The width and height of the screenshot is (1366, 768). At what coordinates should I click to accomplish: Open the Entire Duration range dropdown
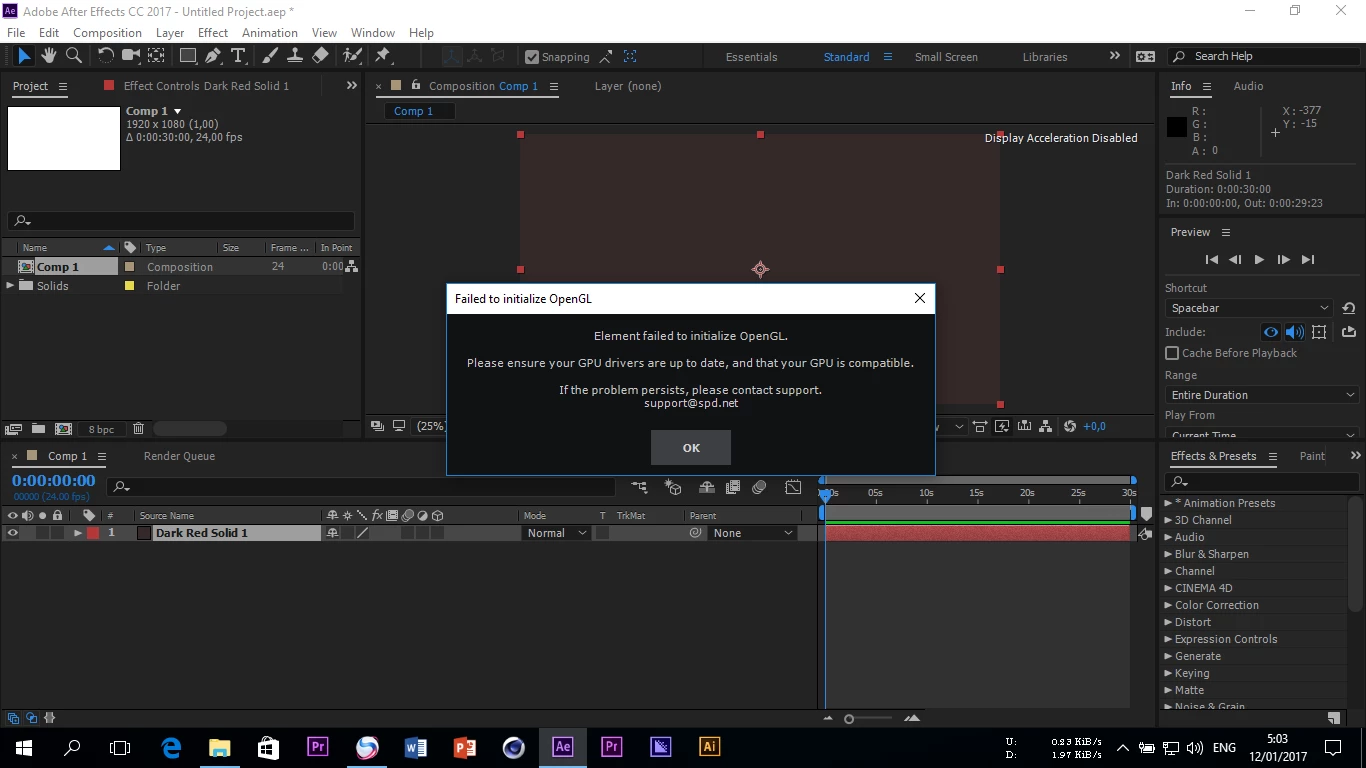1262,395
